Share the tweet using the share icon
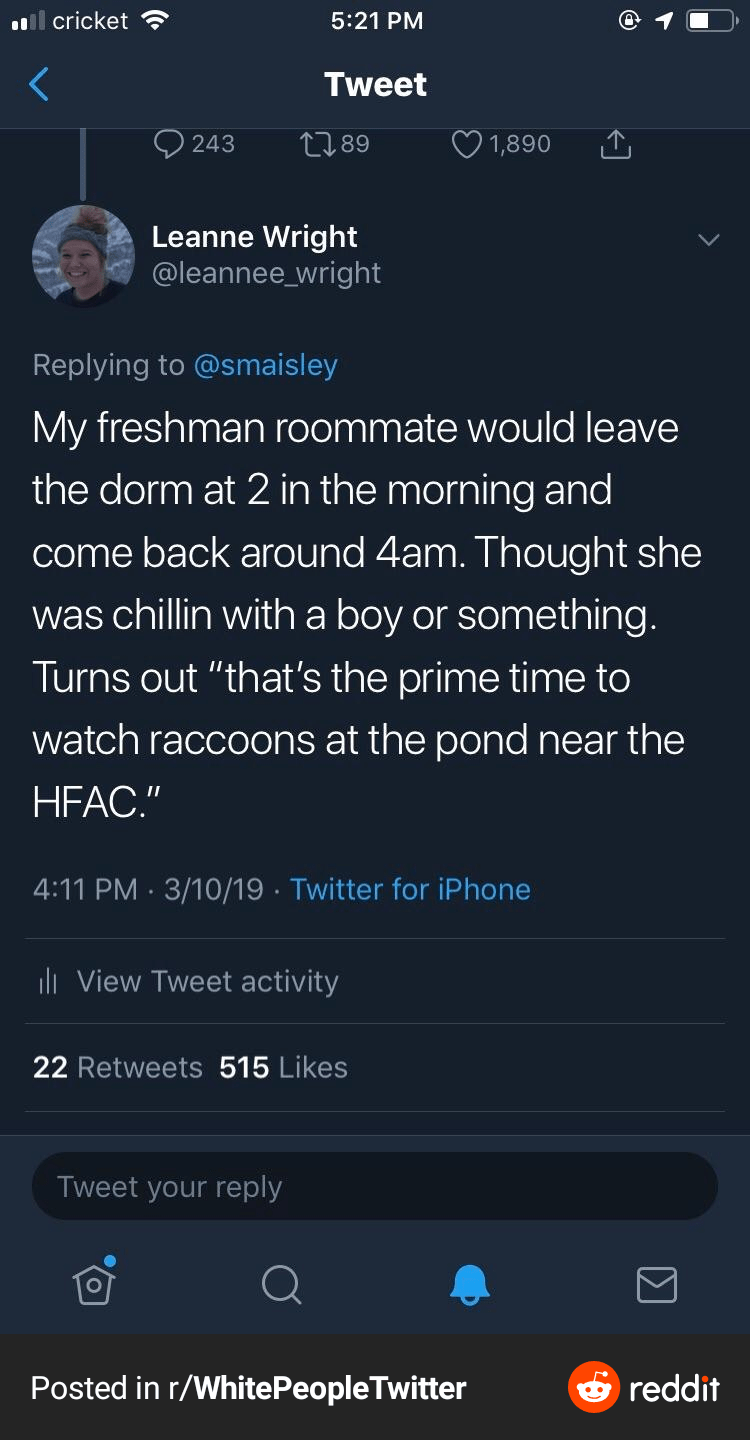This screenshot has height=1440, width=750. coord(616,144)
